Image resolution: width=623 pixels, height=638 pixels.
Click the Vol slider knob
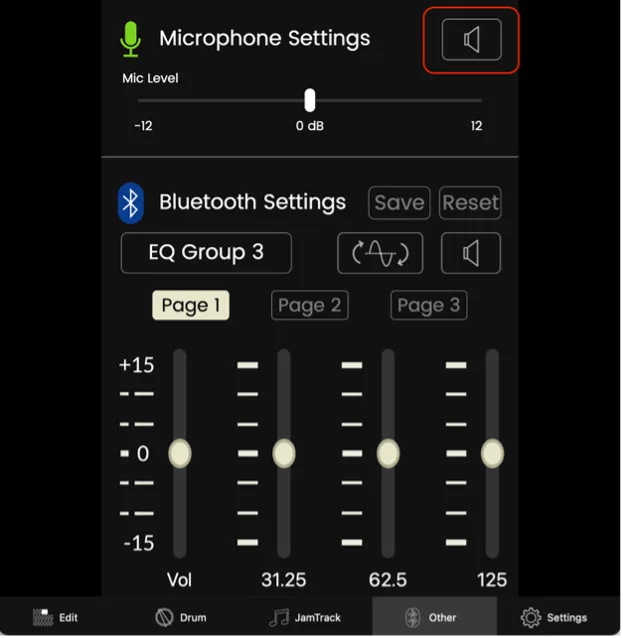click(180, 454)
